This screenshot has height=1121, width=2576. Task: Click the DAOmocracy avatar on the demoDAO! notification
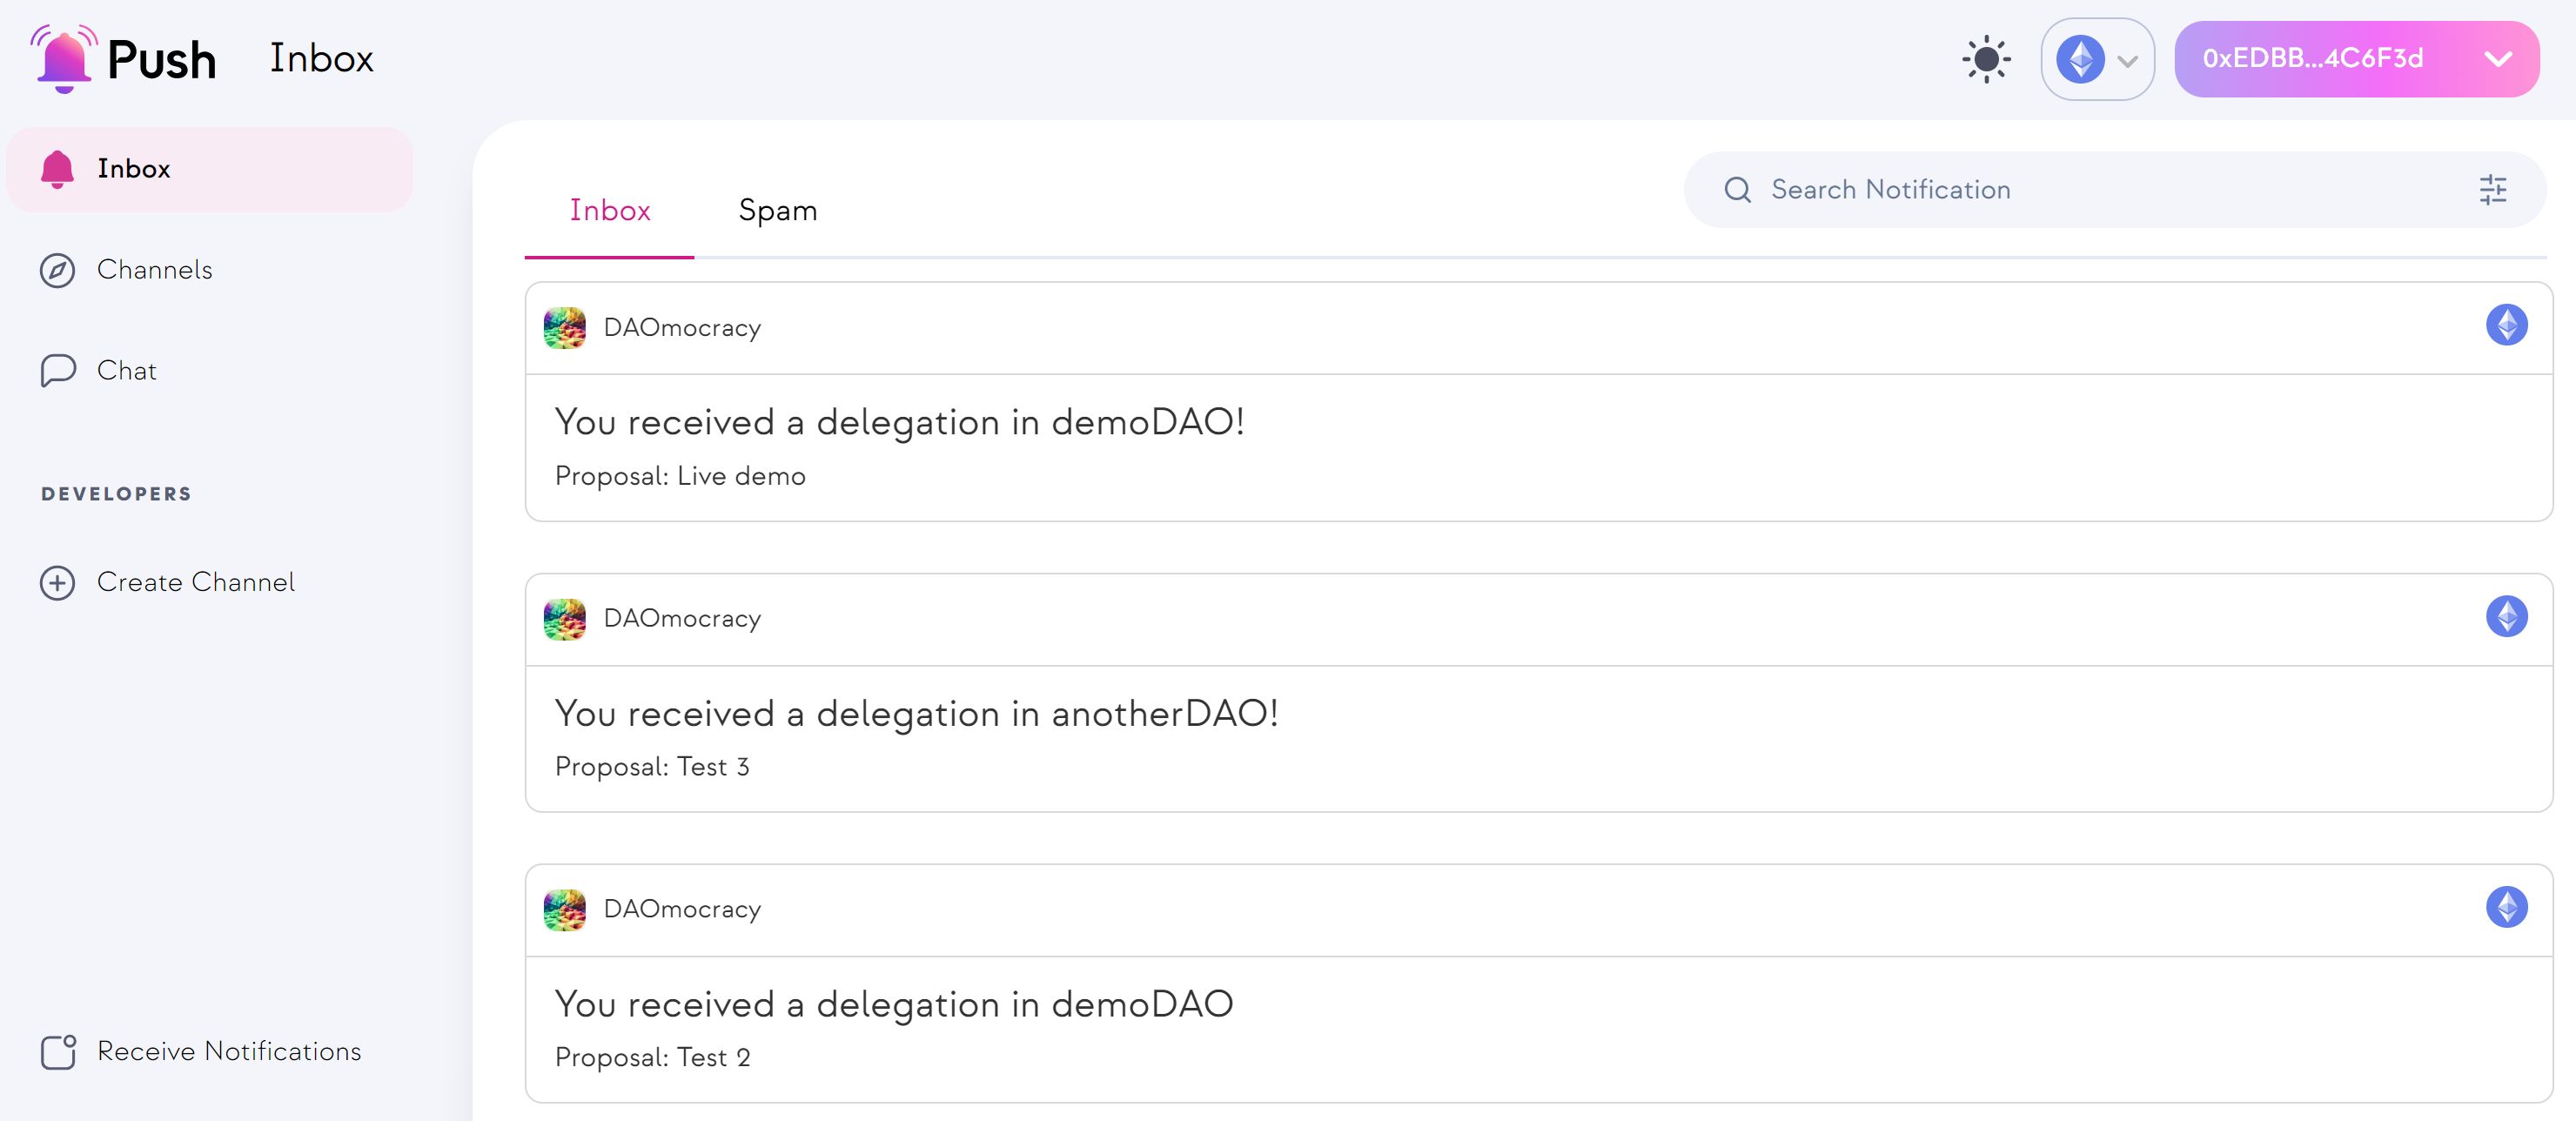pyautogui.click(x=565, y=328)
